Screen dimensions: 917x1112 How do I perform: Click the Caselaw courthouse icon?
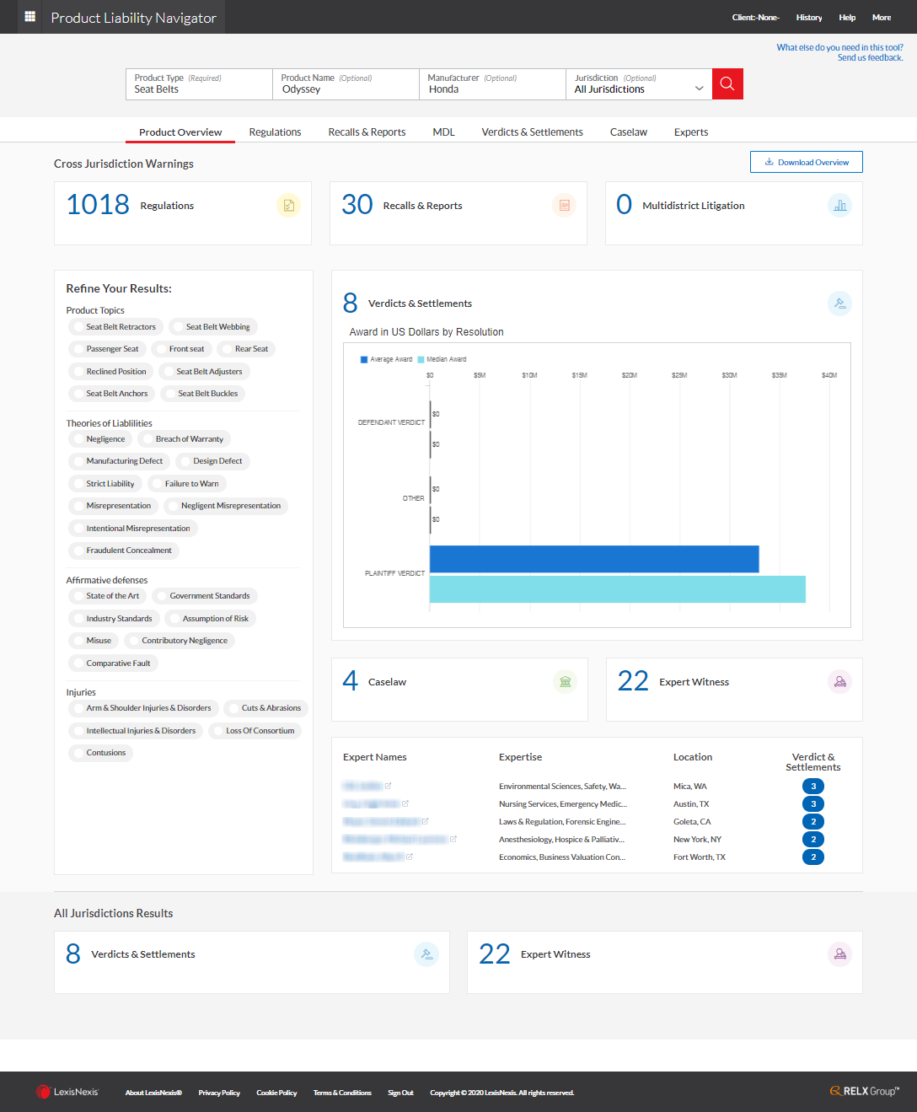click(565, 682)
